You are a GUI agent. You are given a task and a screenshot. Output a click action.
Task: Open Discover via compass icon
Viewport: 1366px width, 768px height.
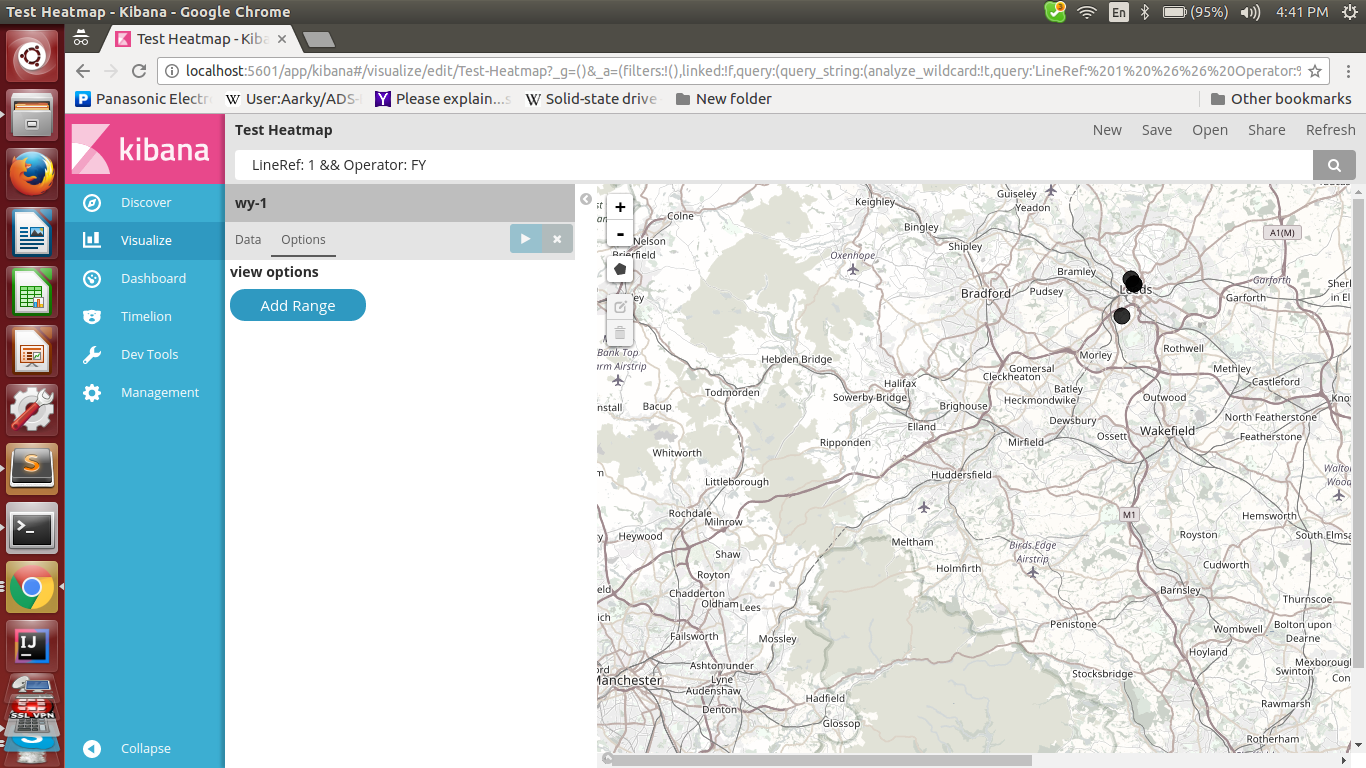click(92, 202)
